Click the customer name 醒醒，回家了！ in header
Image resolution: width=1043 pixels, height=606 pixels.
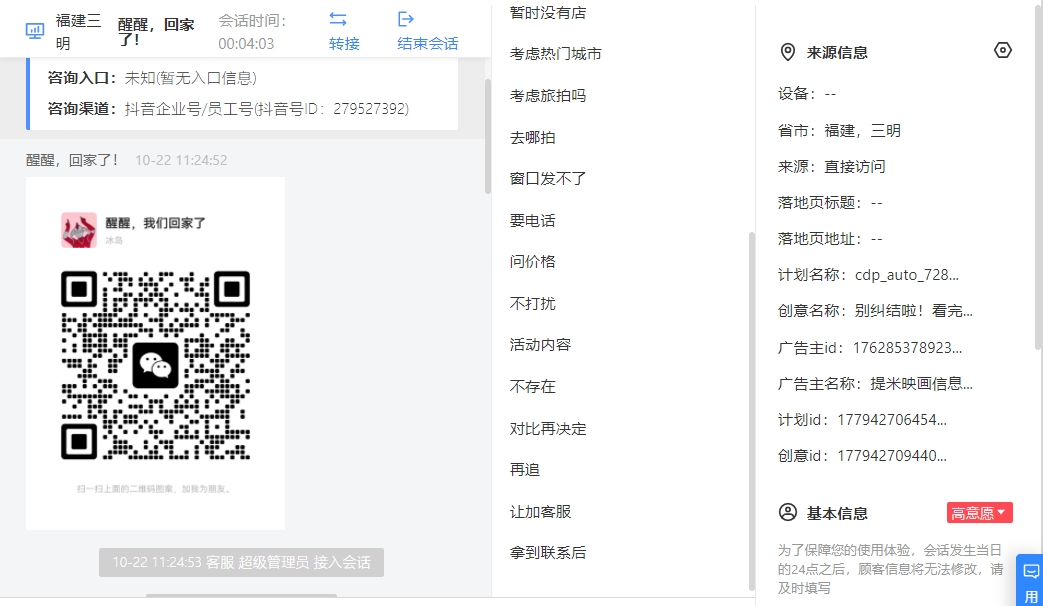tap(156, 32)
